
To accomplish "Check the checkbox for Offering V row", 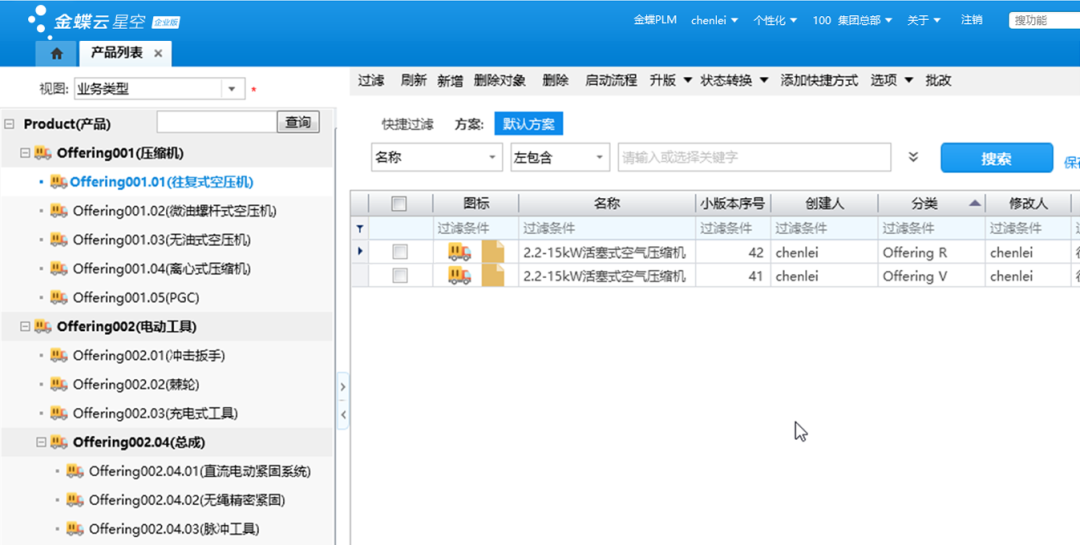I will click(399, 276).
